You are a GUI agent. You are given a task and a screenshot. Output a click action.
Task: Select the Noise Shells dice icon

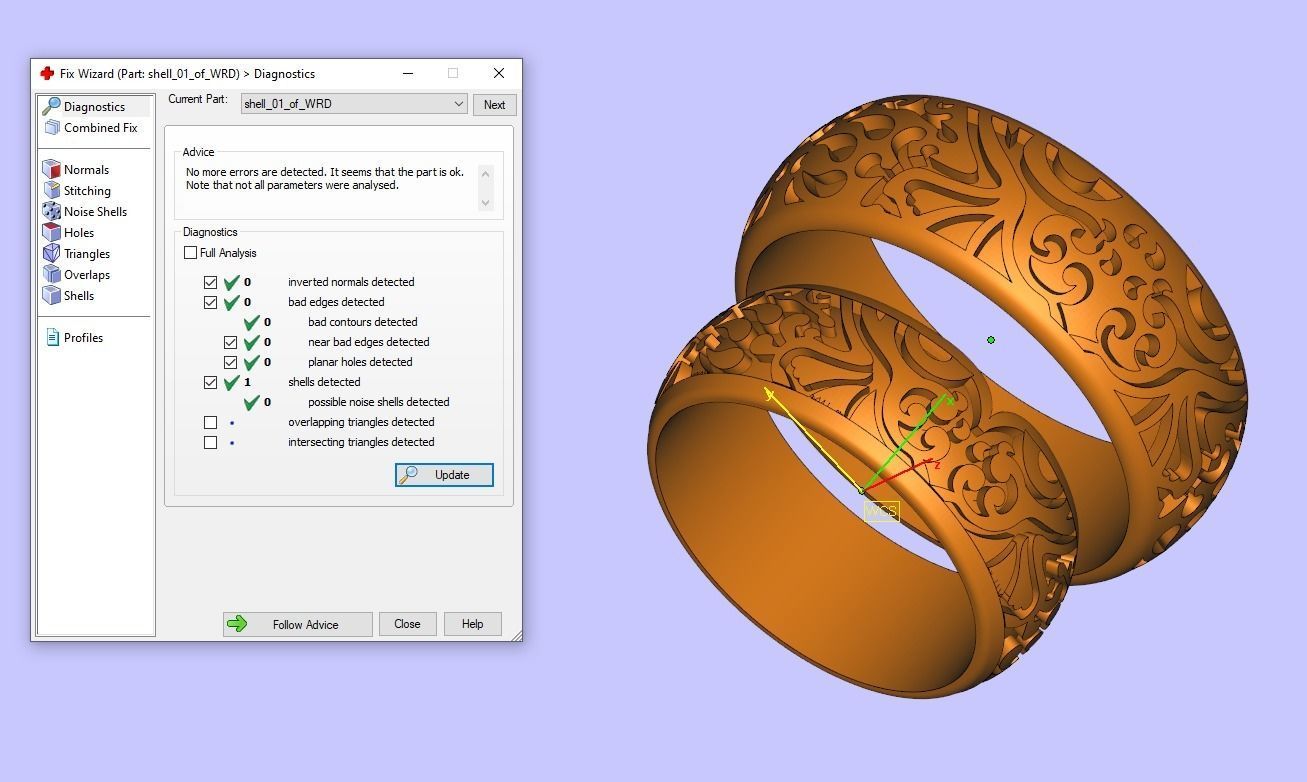[51, 211]
